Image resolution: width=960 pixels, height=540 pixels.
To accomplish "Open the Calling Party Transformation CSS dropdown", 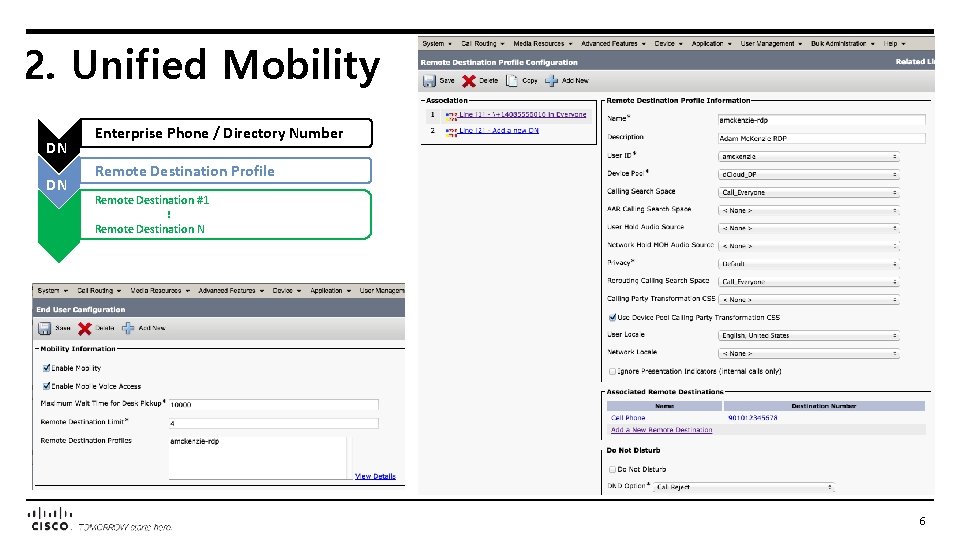I will coord(808,300).
